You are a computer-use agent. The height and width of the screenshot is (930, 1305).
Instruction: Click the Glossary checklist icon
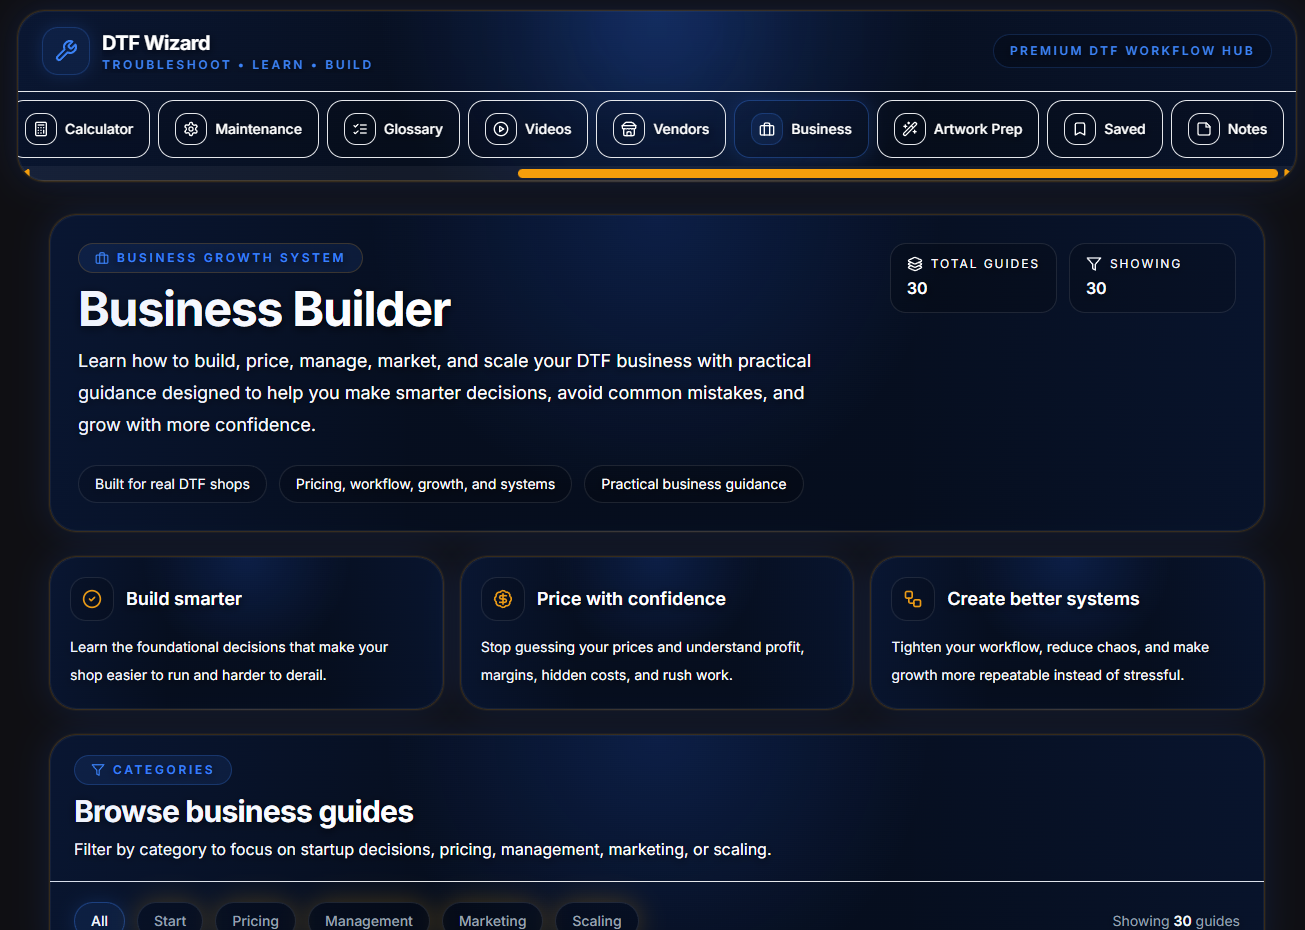(x=360, y=129)
